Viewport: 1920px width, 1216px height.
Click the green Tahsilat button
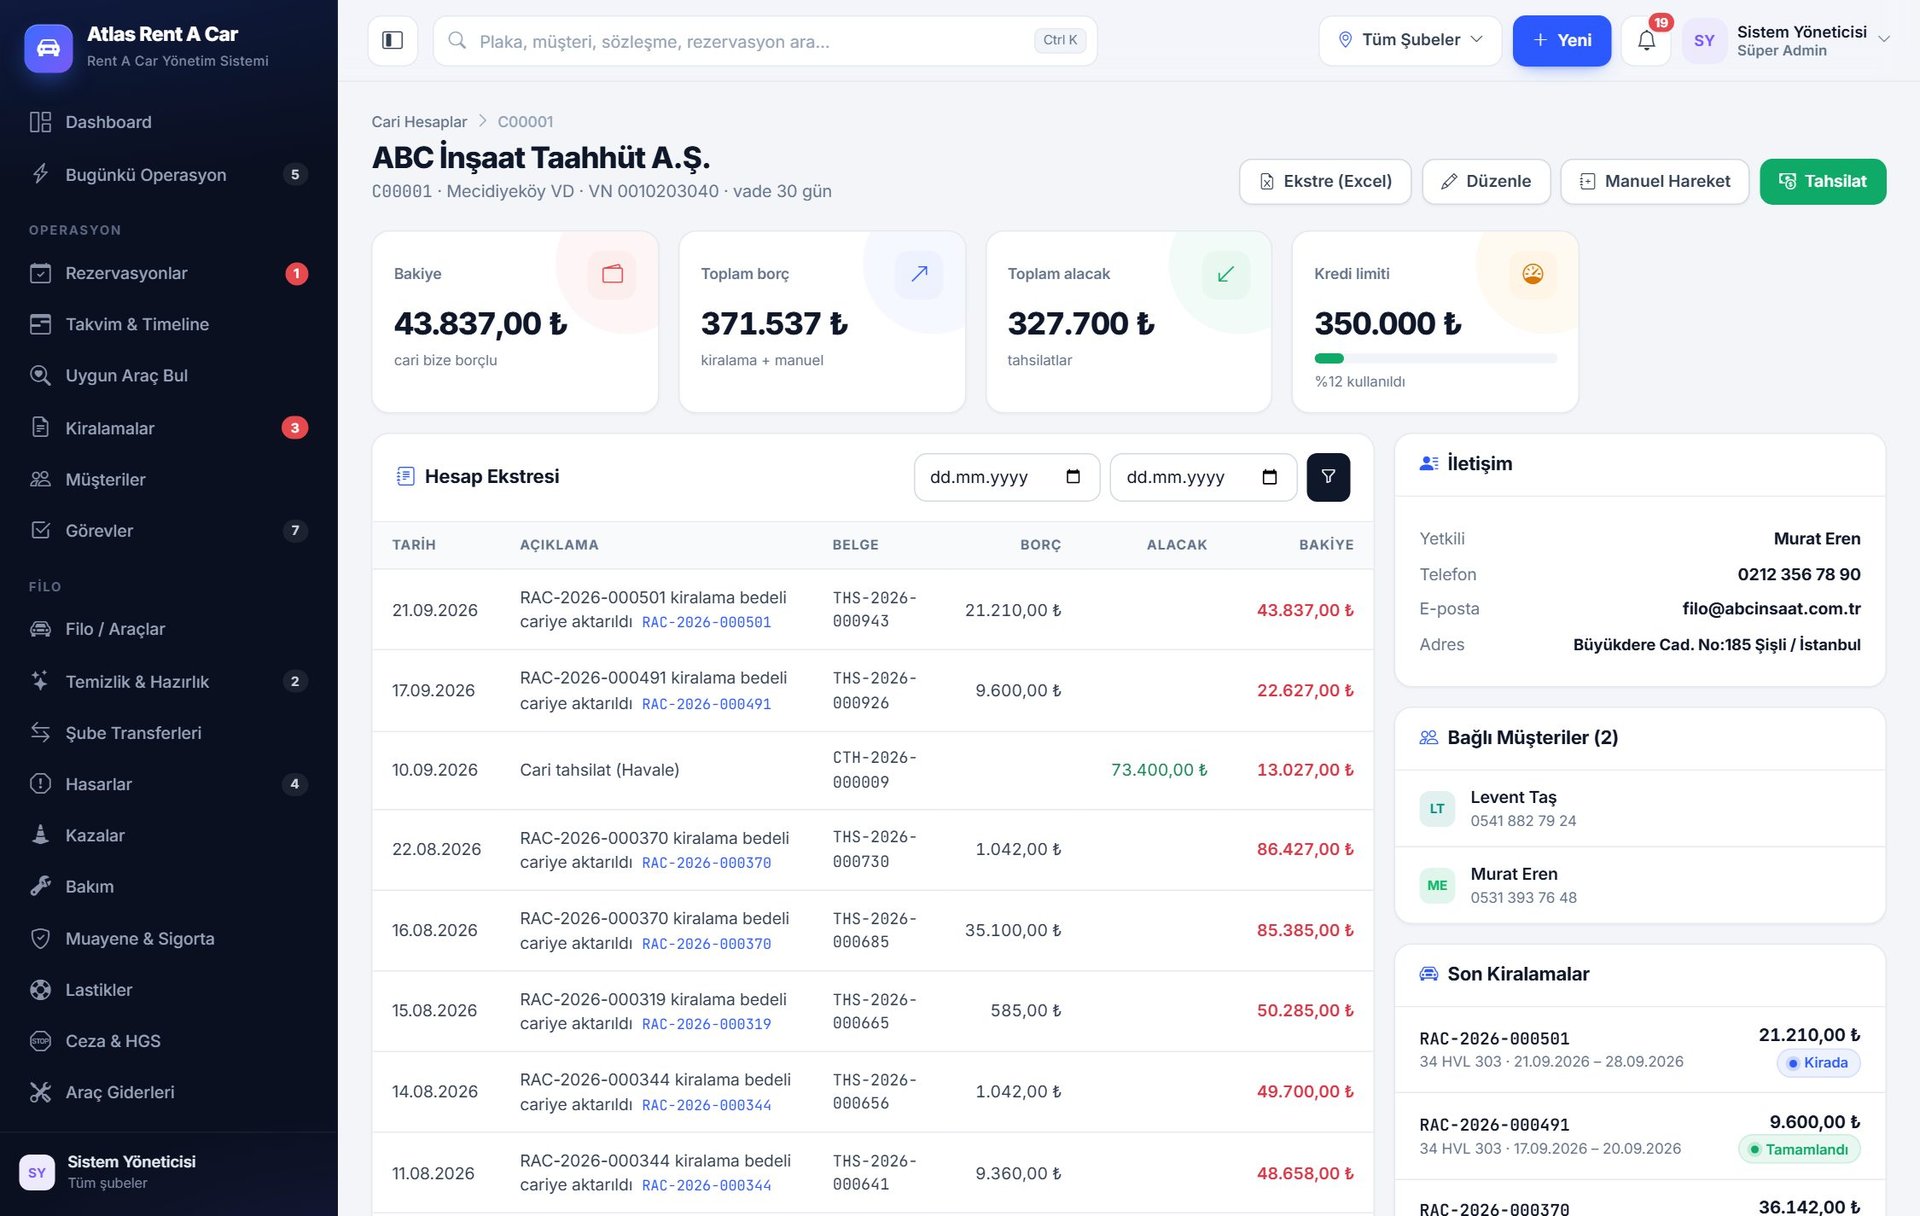1822,181
